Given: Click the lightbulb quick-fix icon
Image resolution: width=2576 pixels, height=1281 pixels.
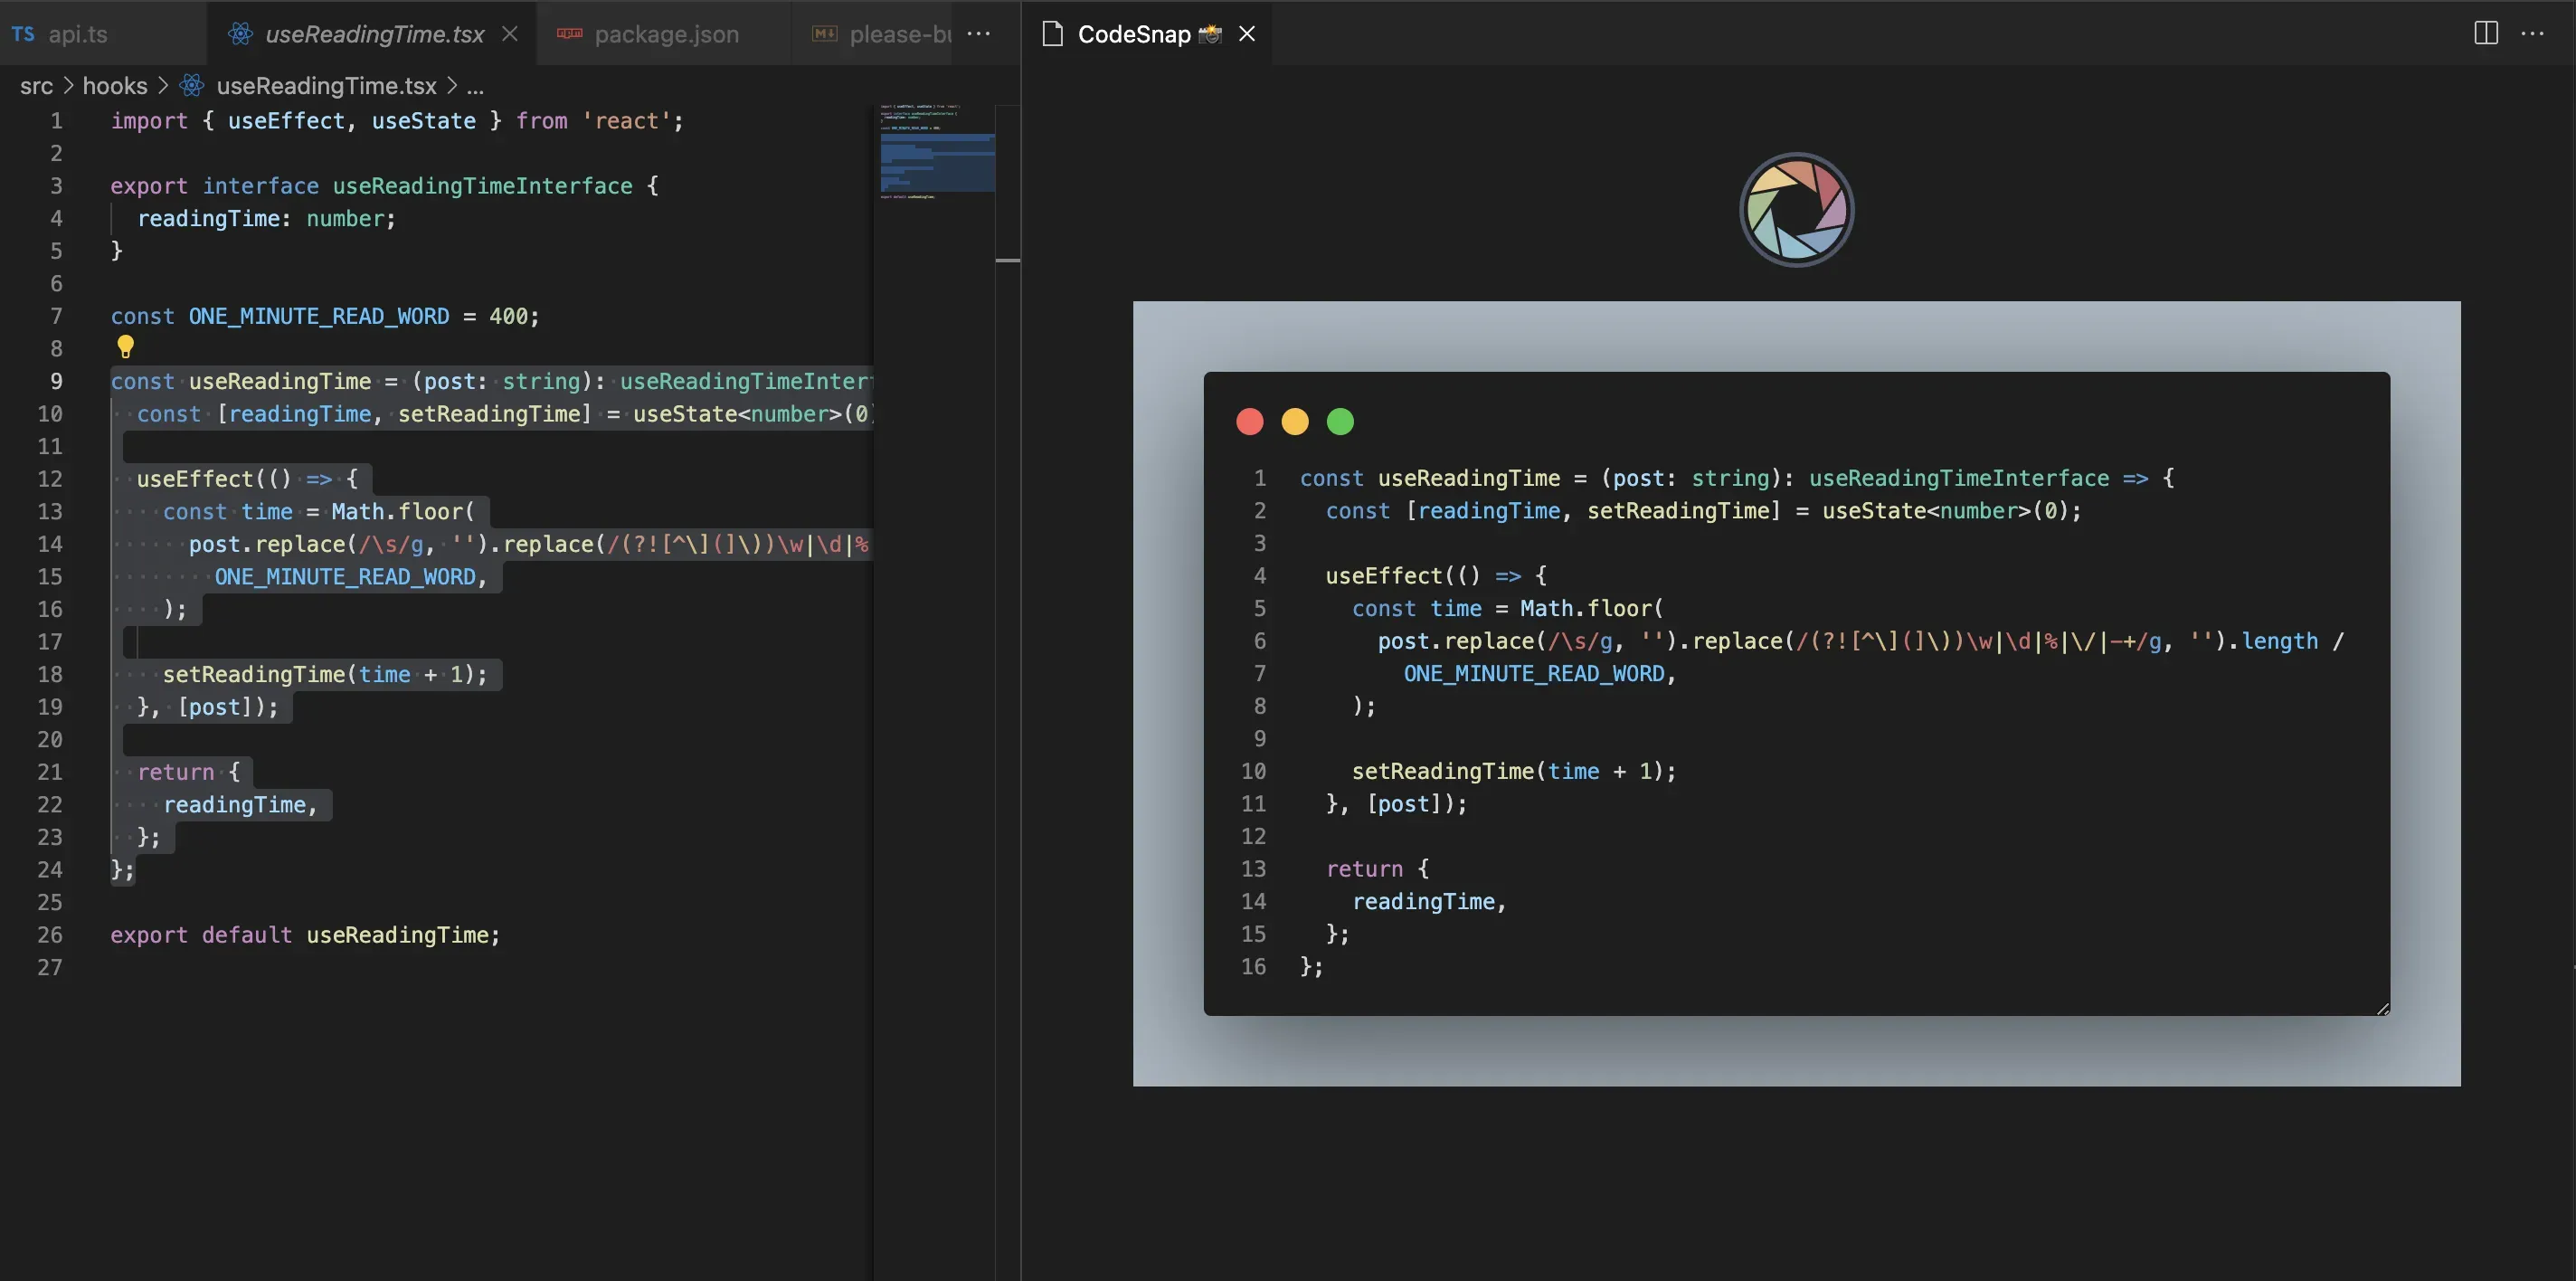Looking at the screenshot, I should [x=125, y=347].
